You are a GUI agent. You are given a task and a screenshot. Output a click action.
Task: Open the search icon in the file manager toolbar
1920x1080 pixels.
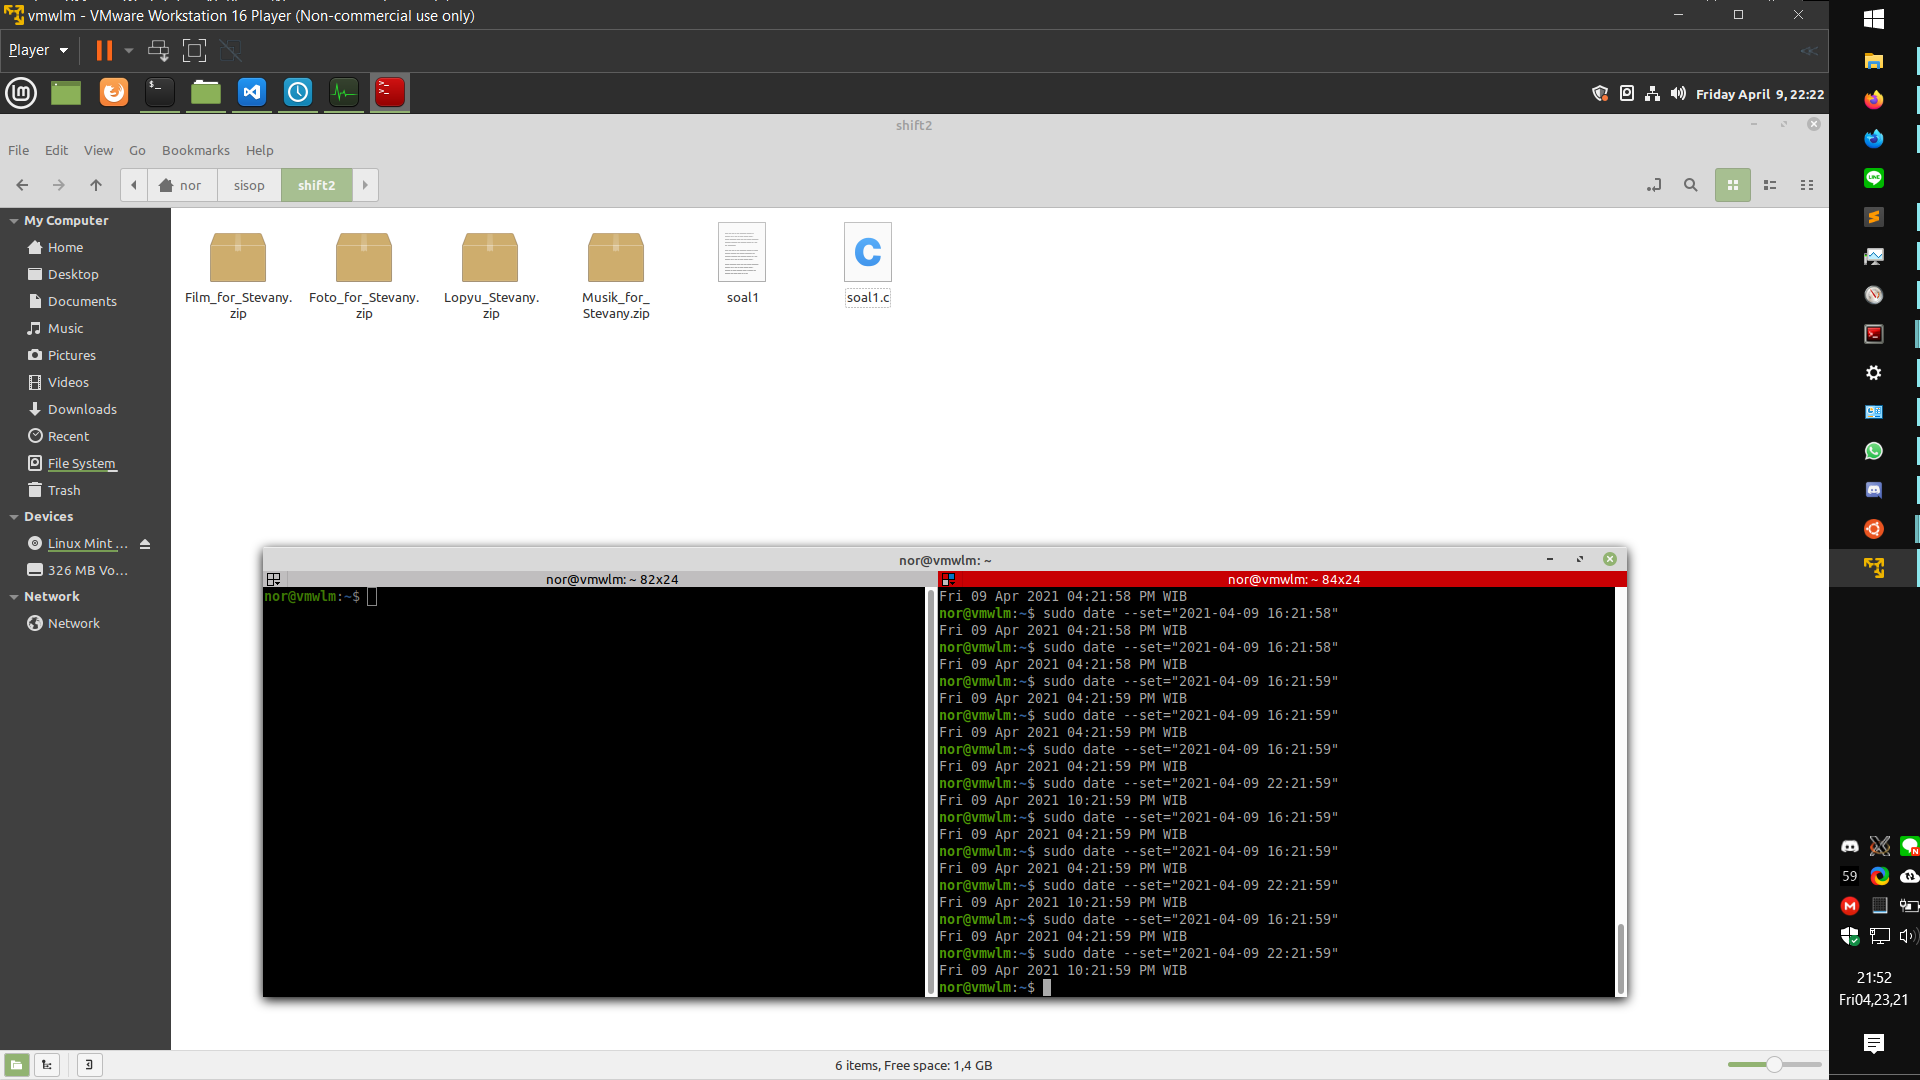1691,185
